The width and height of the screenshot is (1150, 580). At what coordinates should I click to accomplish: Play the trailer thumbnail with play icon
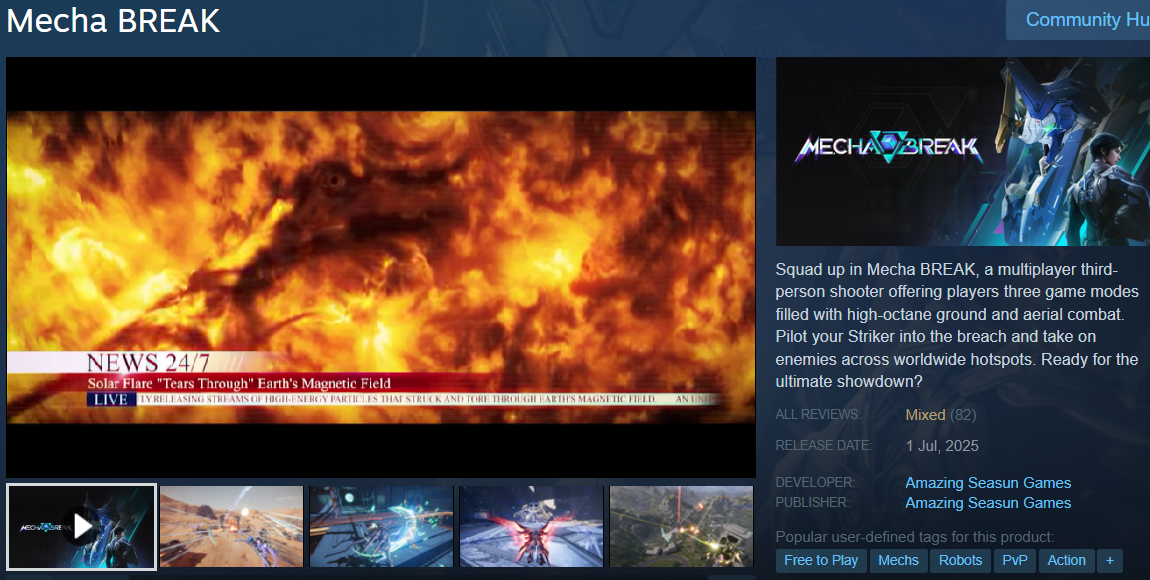click(x=81, y=526)
